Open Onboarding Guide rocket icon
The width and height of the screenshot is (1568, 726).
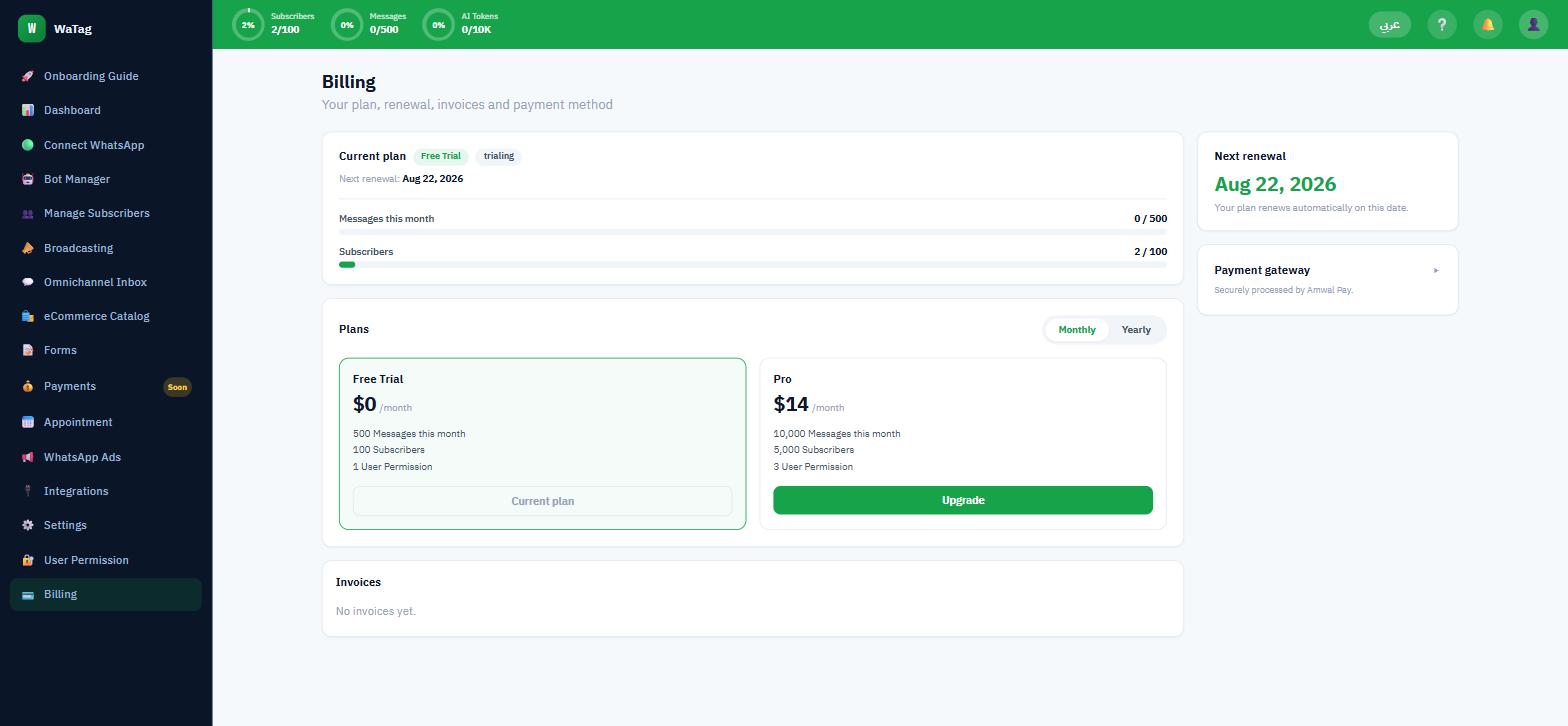[x=28, y=76]
